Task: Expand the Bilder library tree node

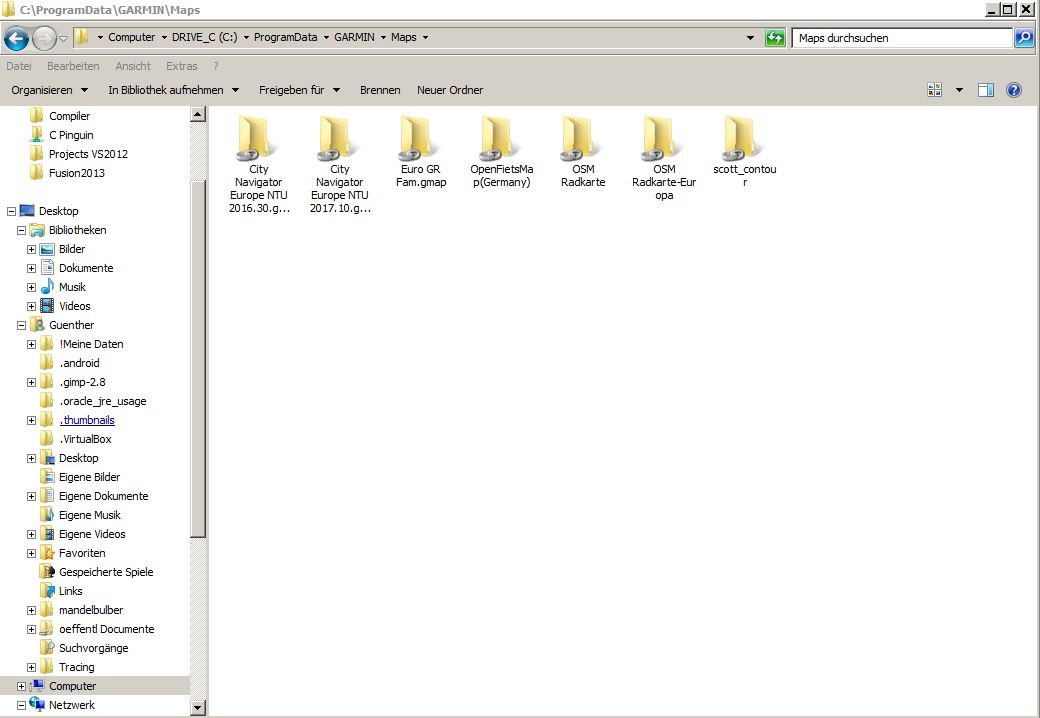Action: click(x=32, y=249)
